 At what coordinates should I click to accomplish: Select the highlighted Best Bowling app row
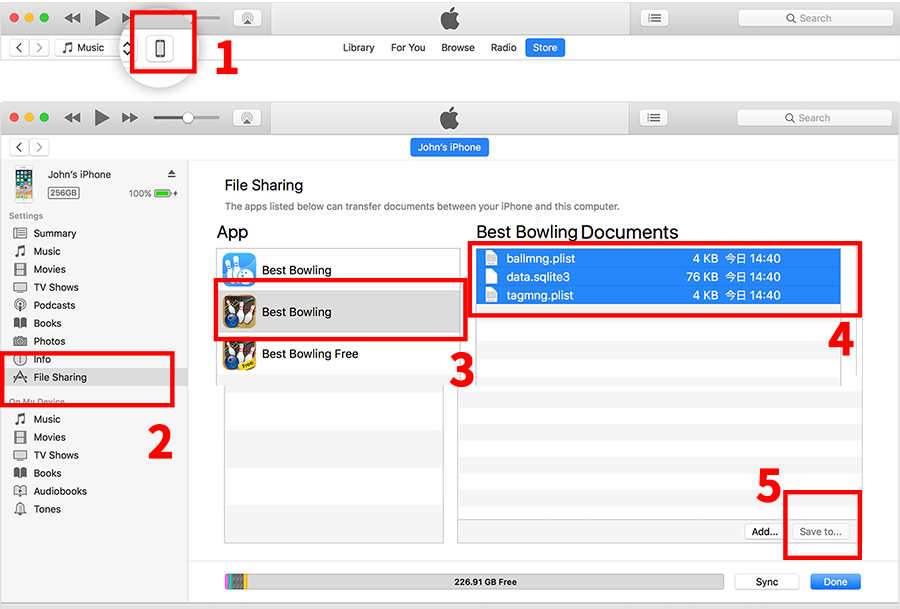pyautogui.click(x=339, y=312)
